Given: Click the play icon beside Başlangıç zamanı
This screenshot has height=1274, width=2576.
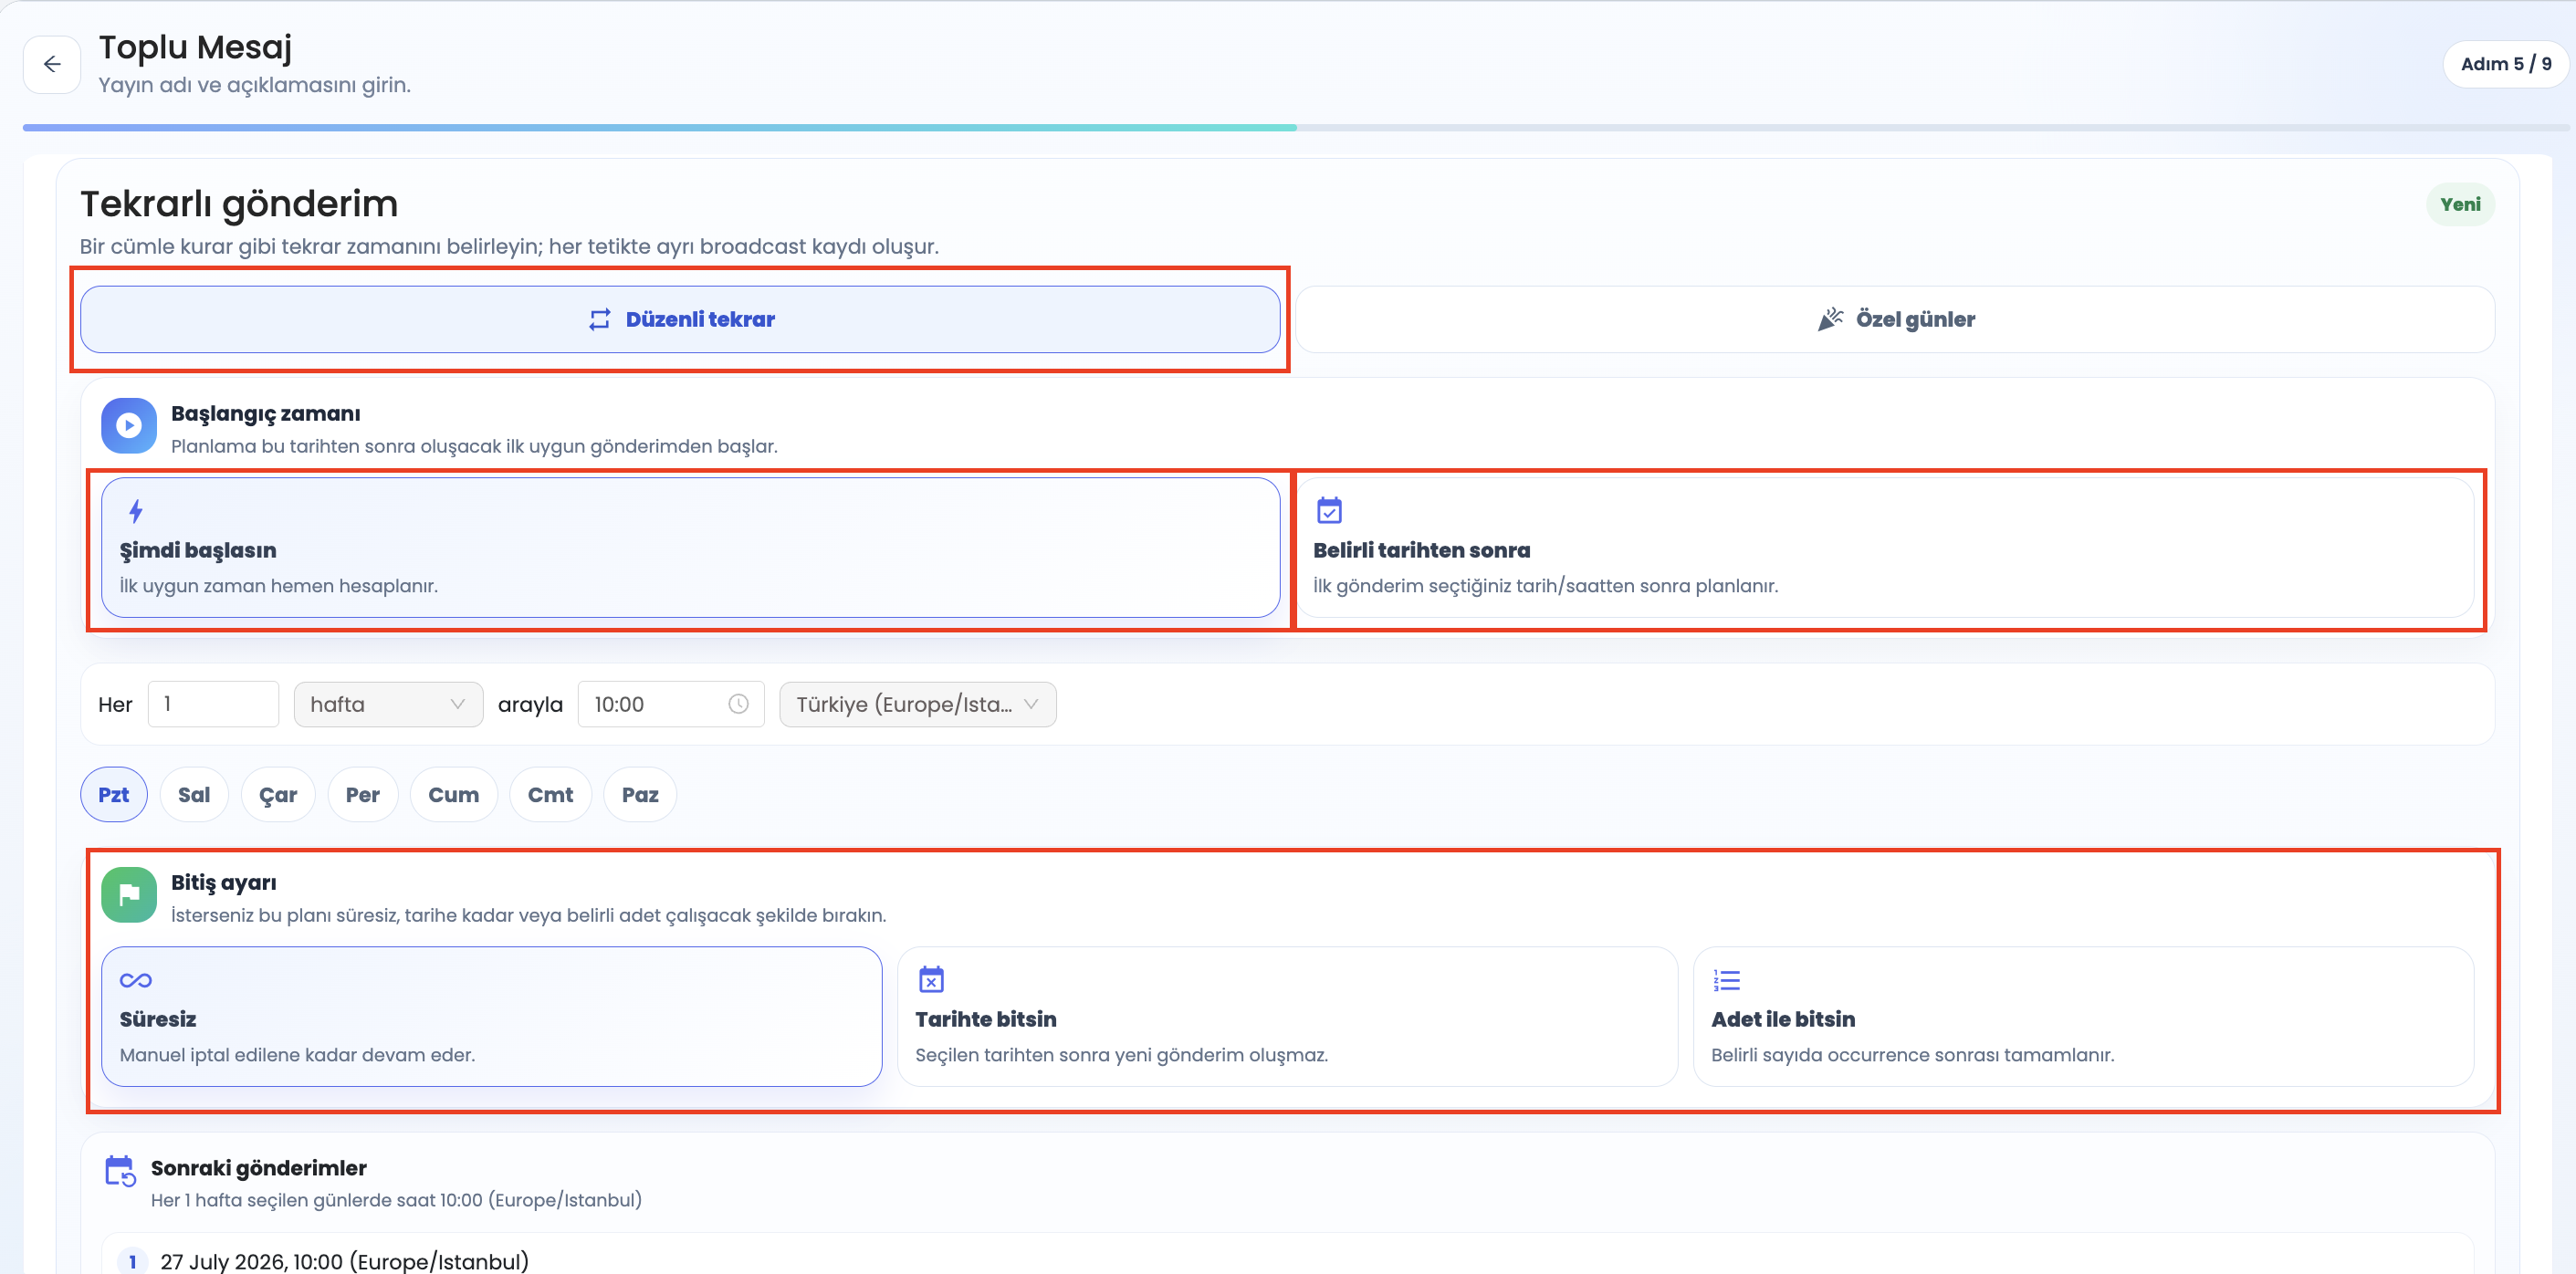Looking at the screenshot, I should pos(129,426).
